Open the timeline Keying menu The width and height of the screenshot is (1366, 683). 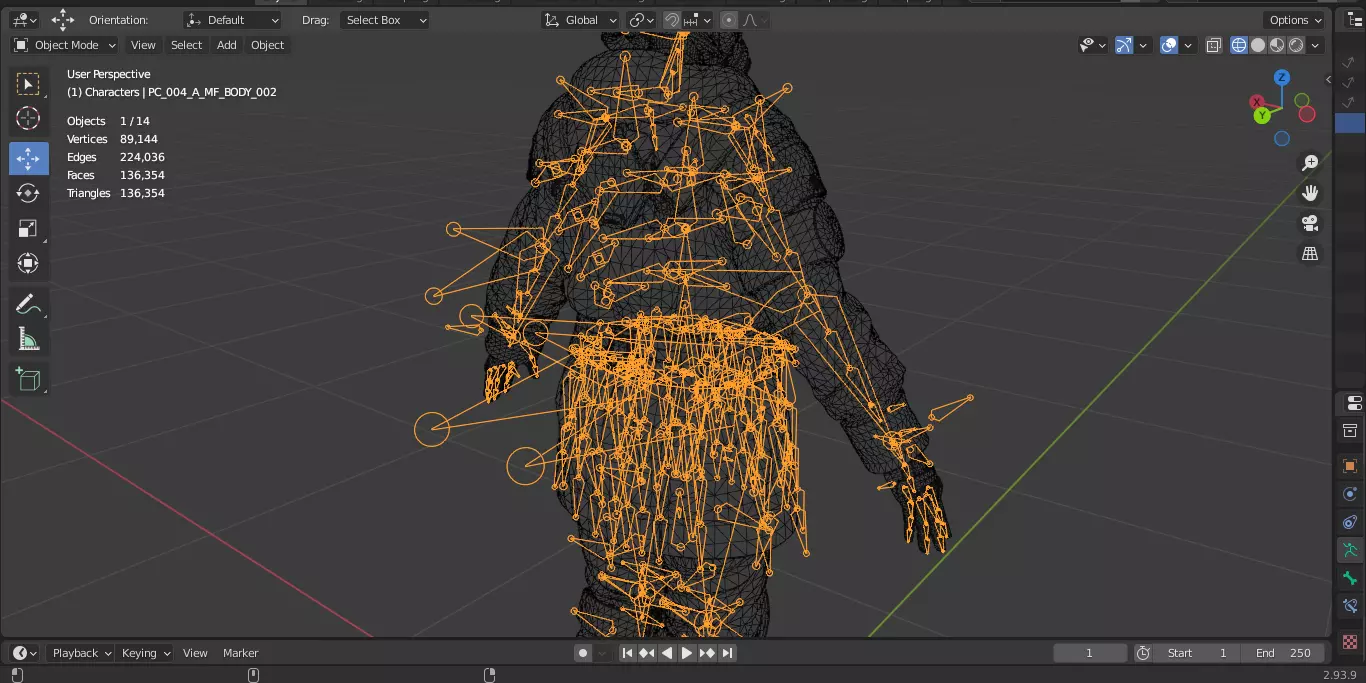coord(146,653)
